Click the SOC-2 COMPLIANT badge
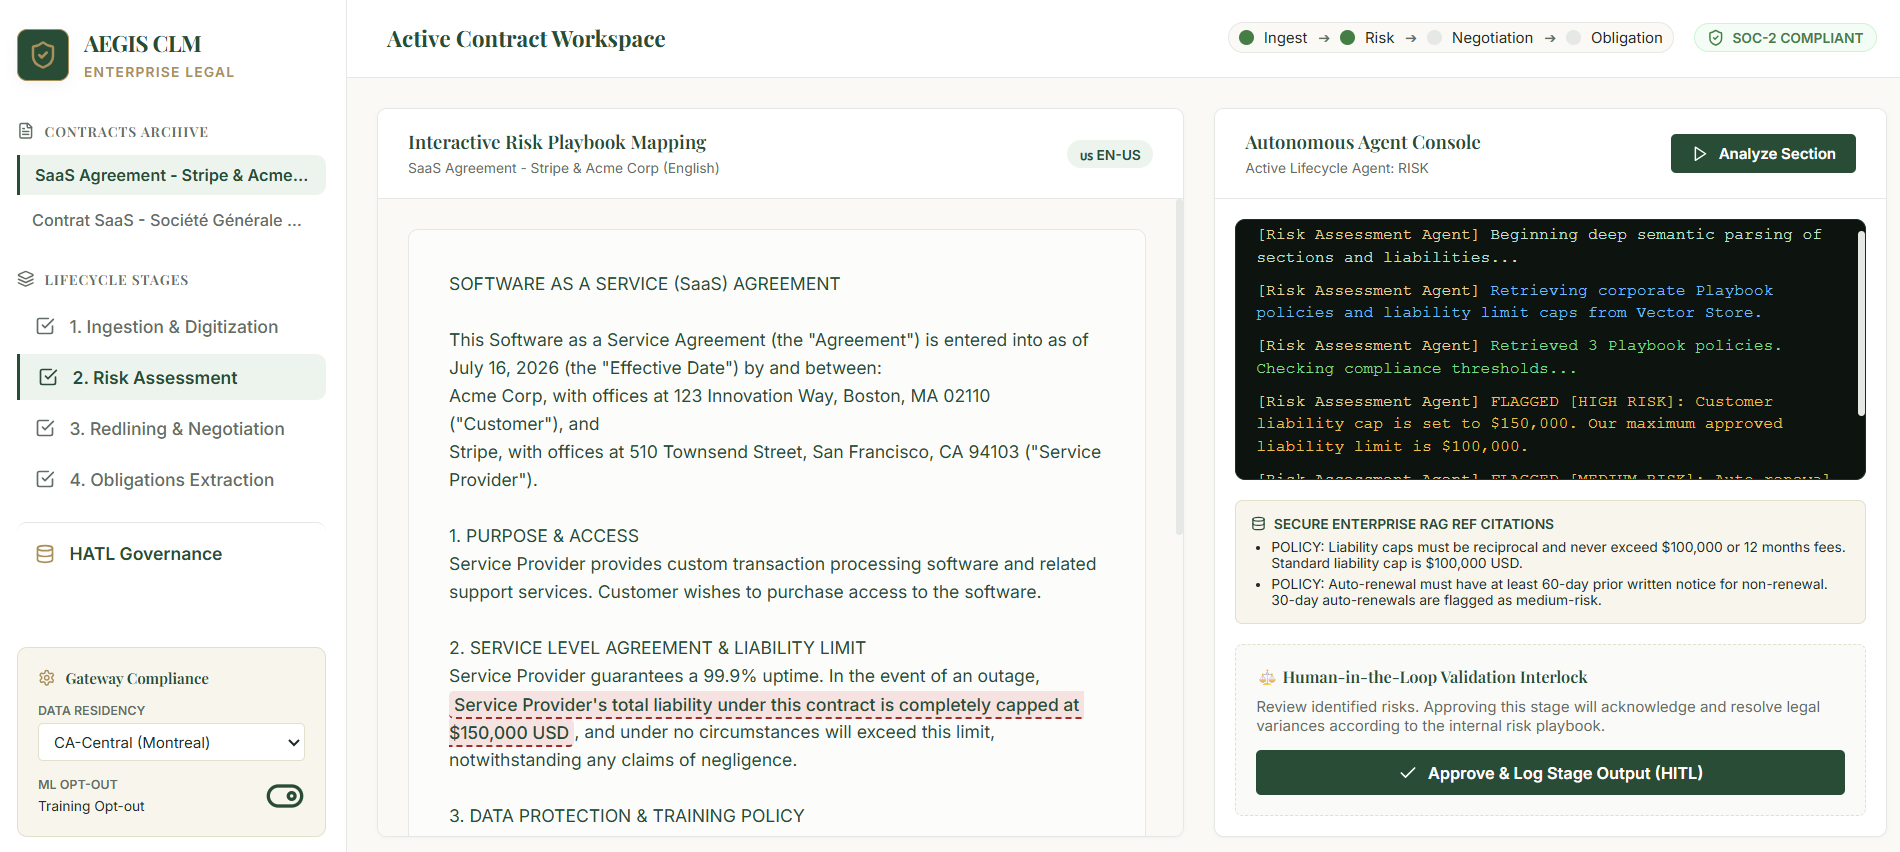 coord(1785,38)
